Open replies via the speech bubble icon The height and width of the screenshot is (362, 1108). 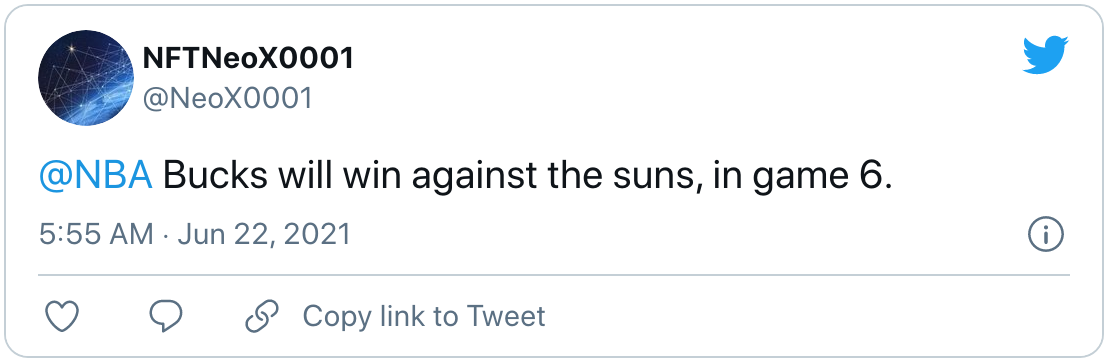[x=166, y=316]
